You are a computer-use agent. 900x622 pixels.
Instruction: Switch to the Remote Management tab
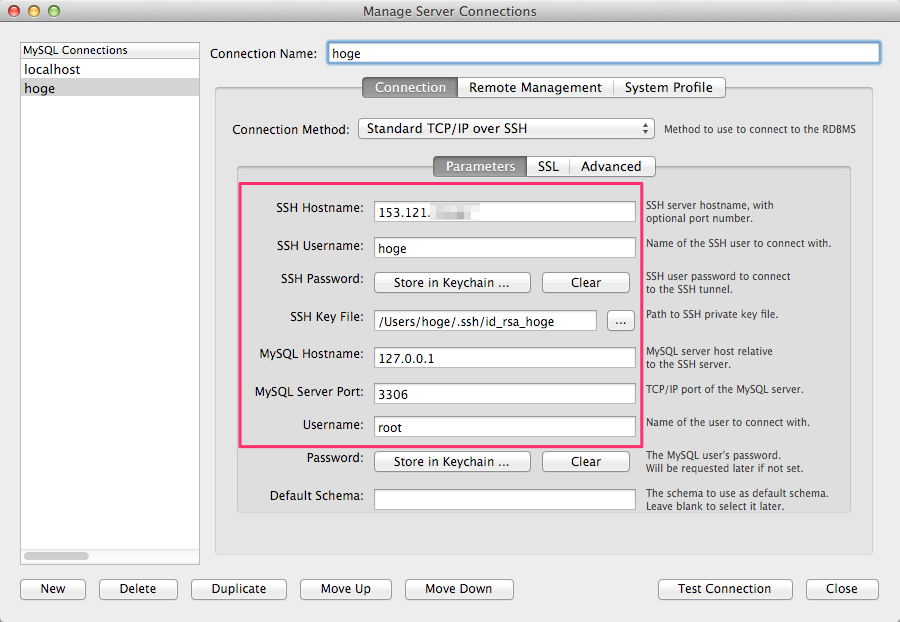pyautogui.click(x=535, y=88)
